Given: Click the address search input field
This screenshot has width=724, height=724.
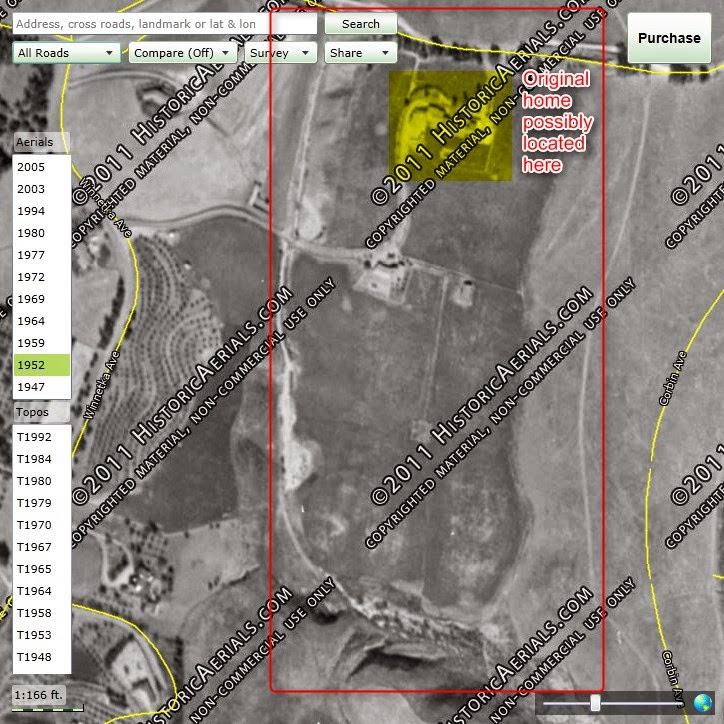Looking at the screenshot, I should (x=165, y=24).
